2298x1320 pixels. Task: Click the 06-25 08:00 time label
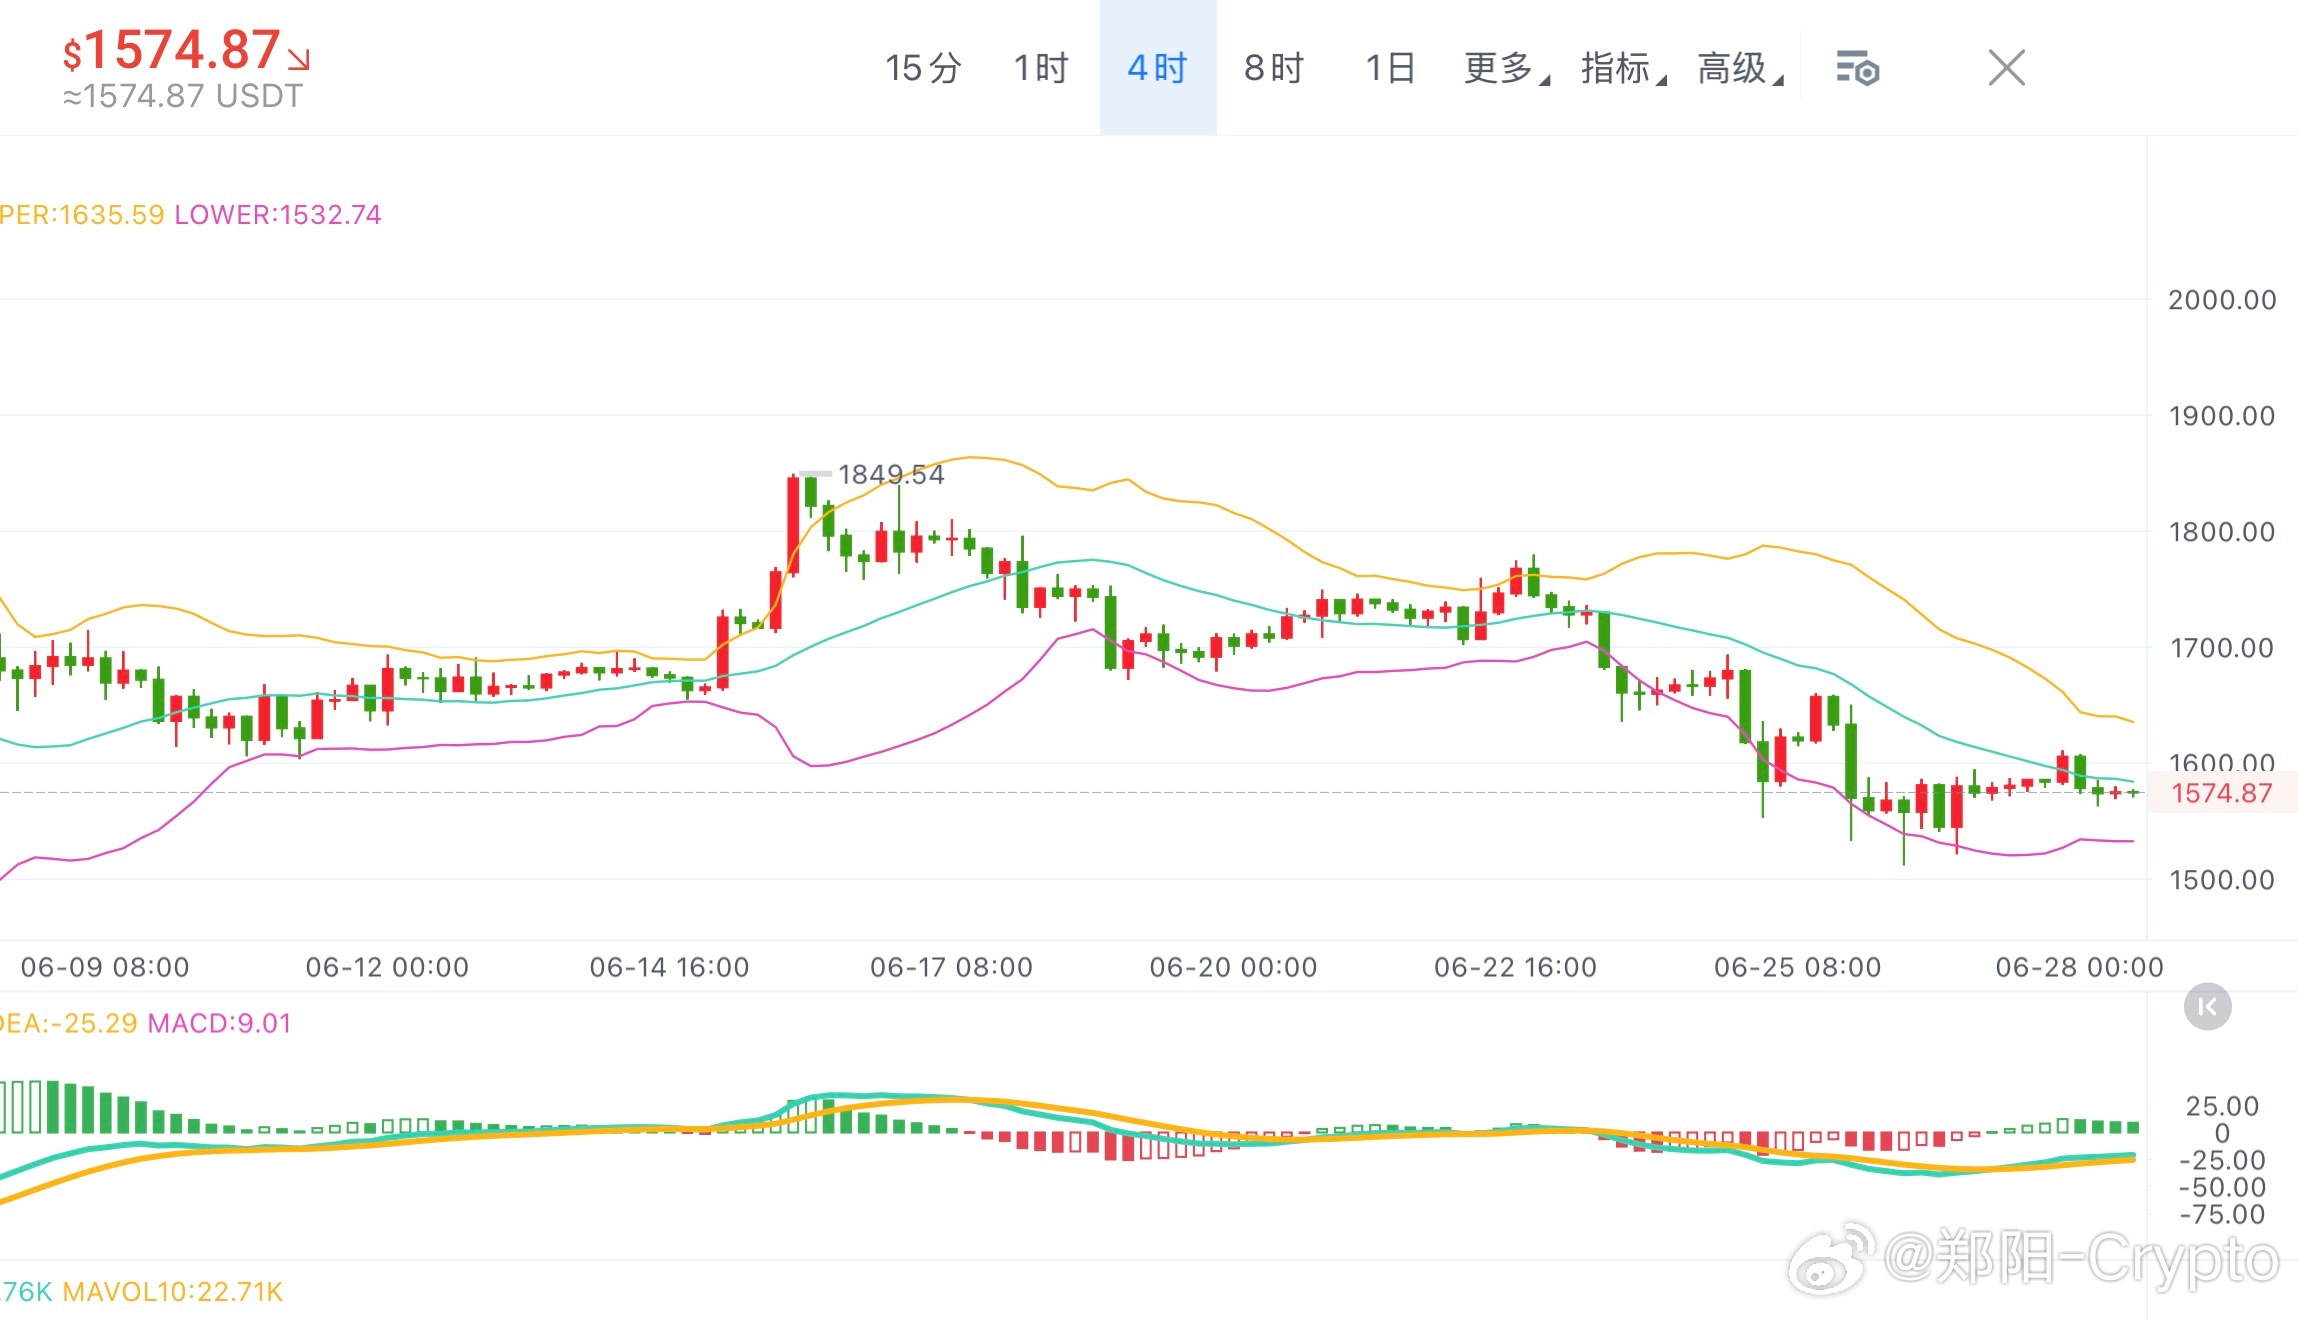pyautogui.click(x=1797, y=967)
